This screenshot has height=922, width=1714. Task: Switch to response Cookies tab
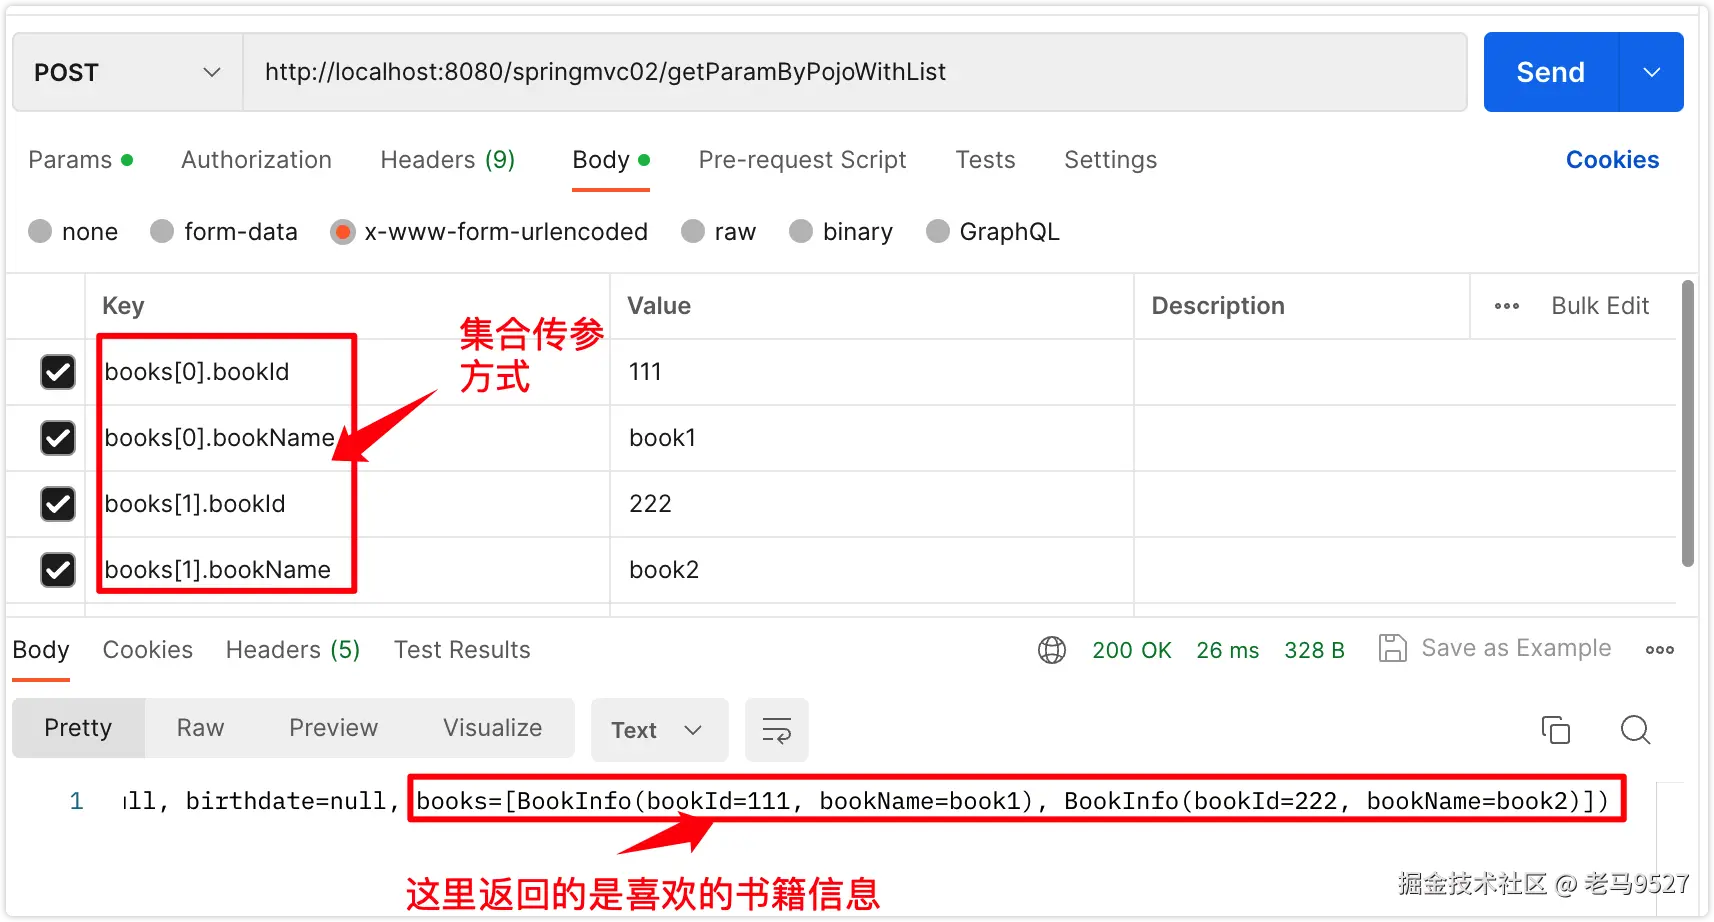pyautogui.click(x=148, y=650)
